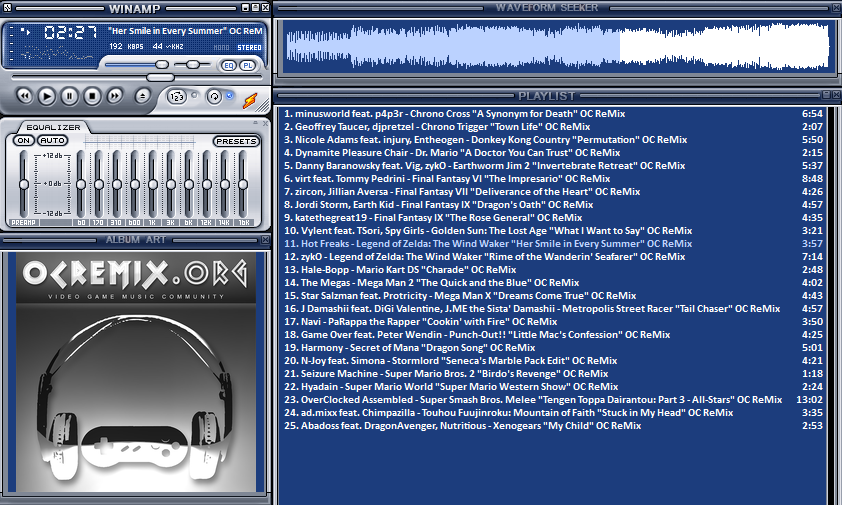This screenshot has height=505, width=842.
Task: Skip to the next track
Action: (x=114, y=96)
